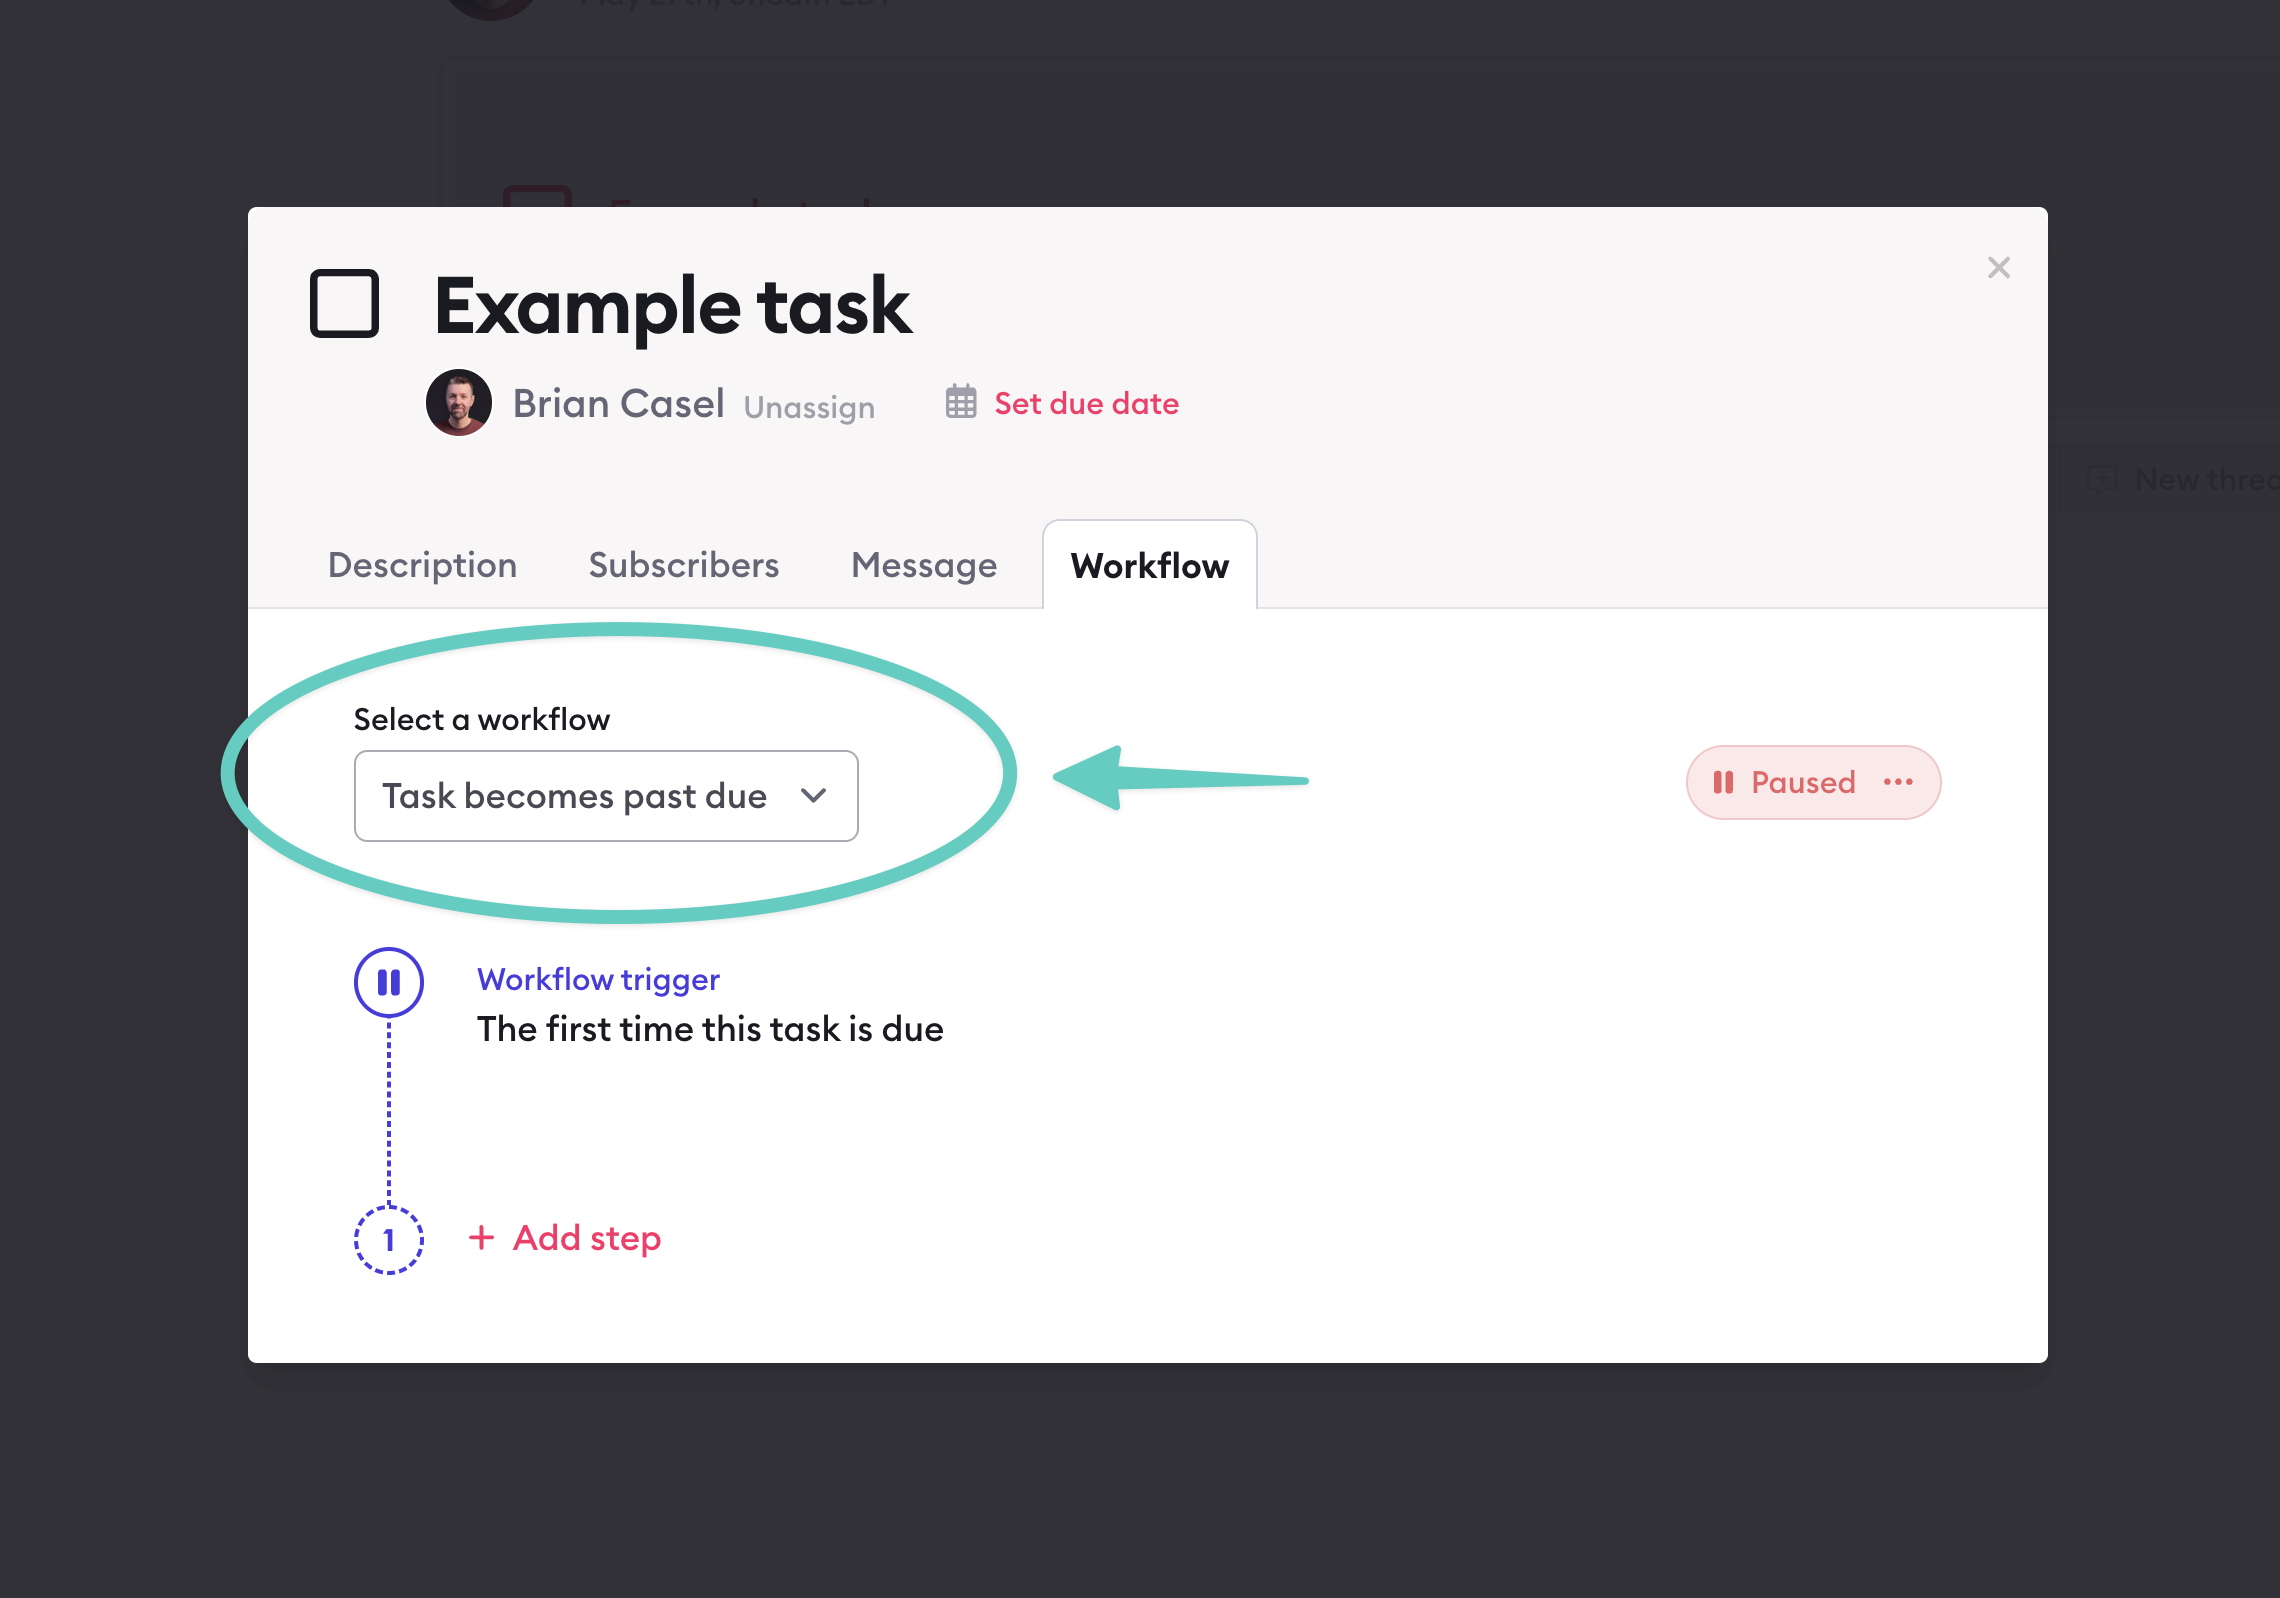
Task: Close the Example task modal with the X
Action: pos(1998,267)
